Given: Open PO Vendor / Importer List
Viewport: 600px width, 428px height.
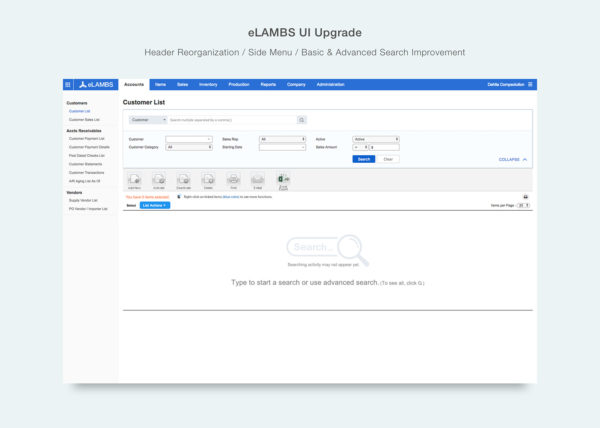Looking at the screenshot, I should (x=88, y=209).
